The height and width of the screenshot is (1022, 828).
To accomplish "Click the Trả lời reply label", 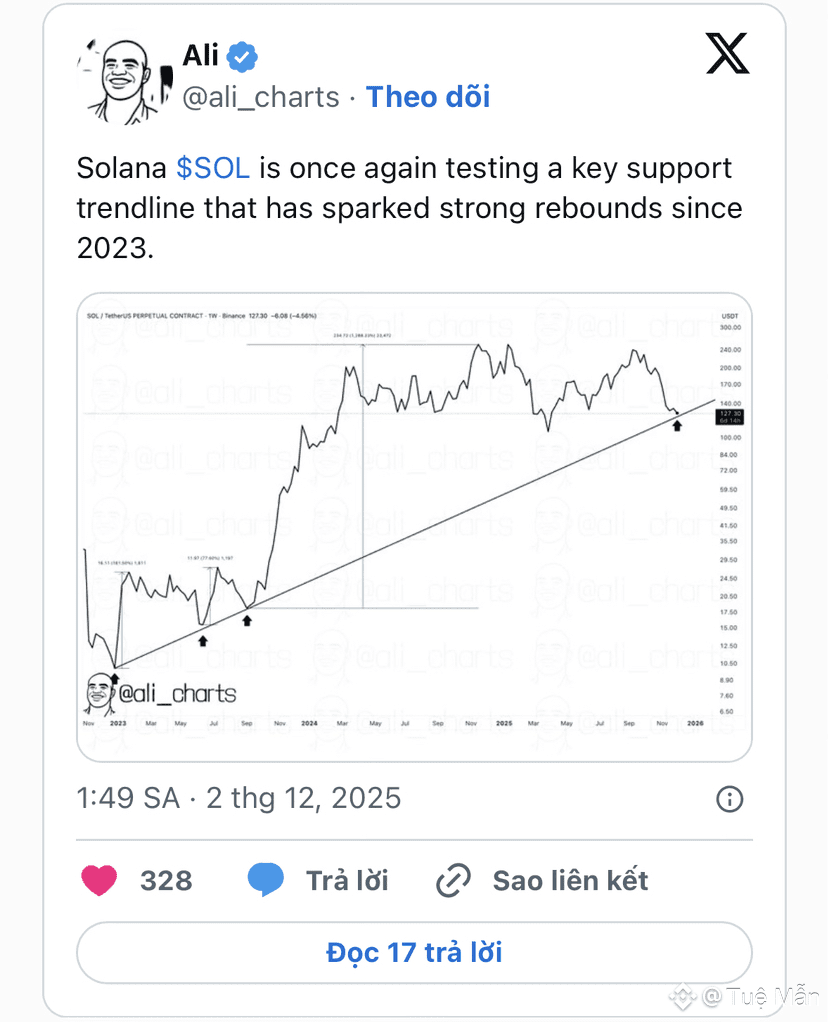I will tap(347, 881).
